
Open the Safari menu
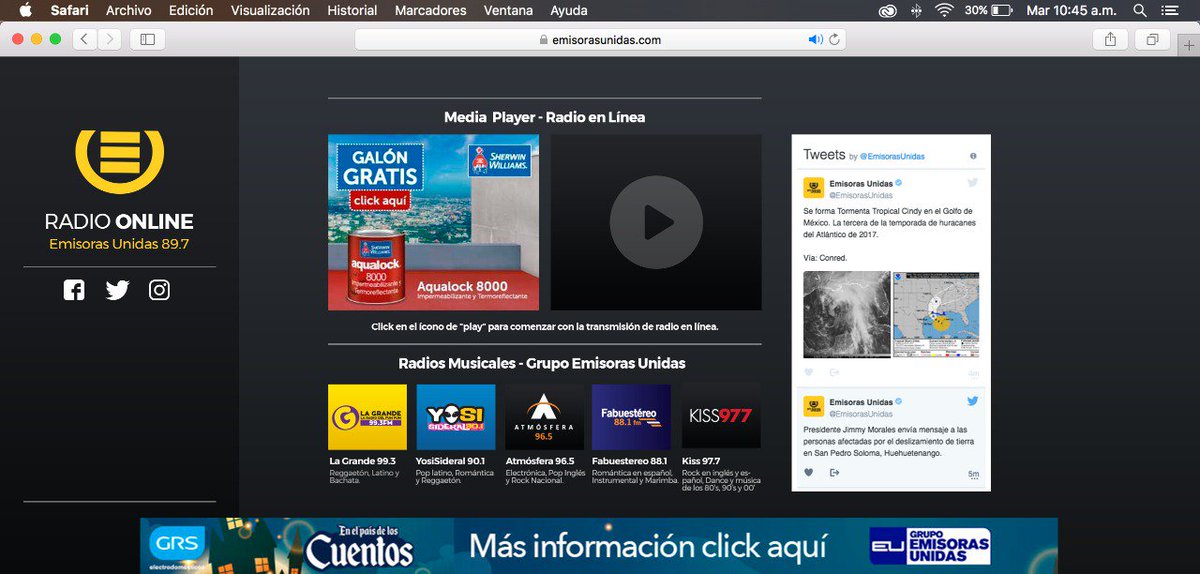tap(70, 10)
